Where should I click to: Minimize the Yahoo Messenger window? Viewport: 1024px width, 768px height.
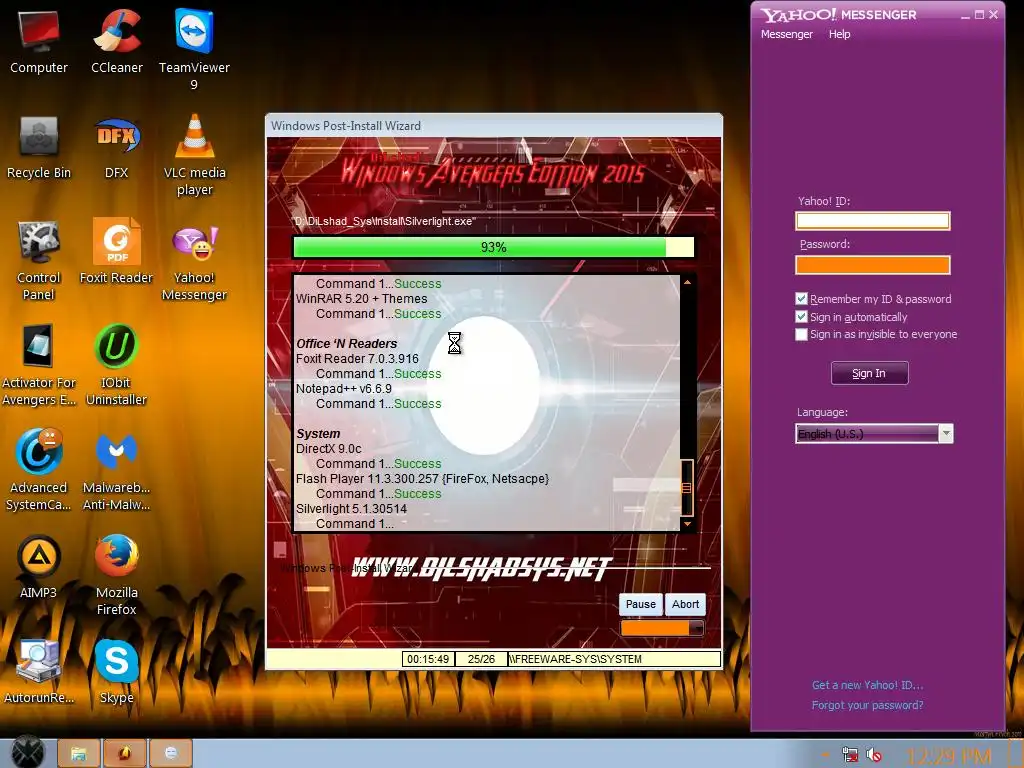point(965,15)
